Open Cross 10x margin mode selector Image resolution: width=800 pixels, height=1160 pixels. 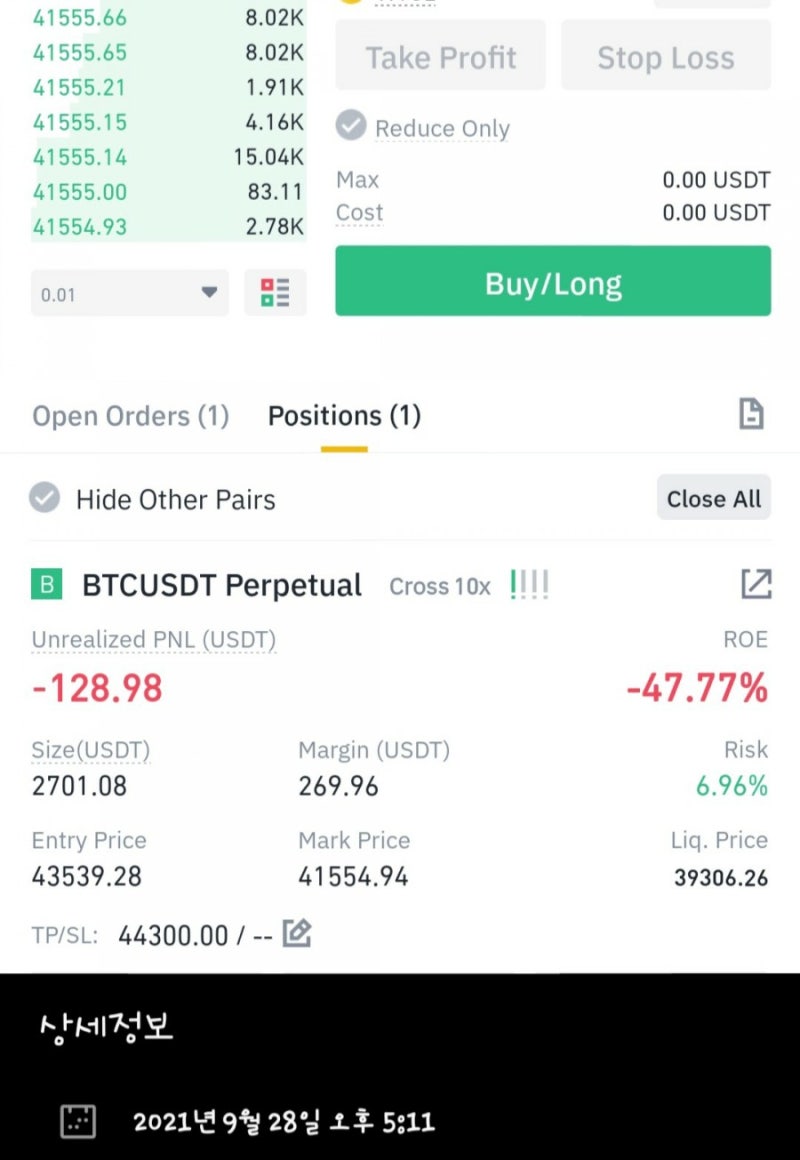click(x=440, y=587)
